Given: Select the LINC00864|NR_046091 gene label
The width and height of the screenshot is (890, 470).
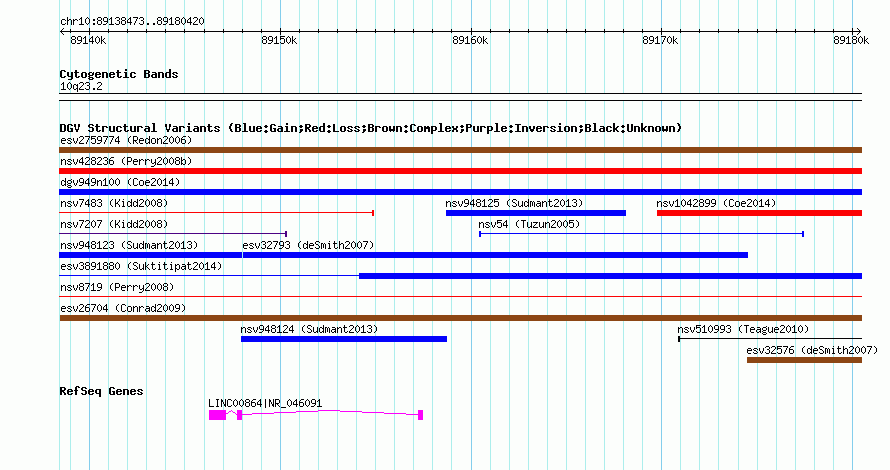Looking at the screenshot, I should [x=265, y=403].
